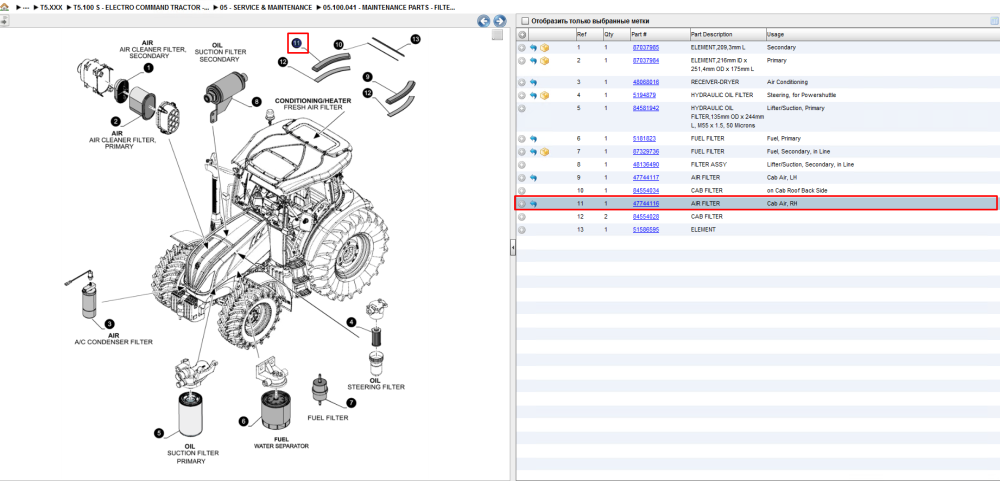Click the blue arrow icon for part 87037985
The width and height of the screenshot is (1000, 481).
pyautogui.click(x=533, y=48)
